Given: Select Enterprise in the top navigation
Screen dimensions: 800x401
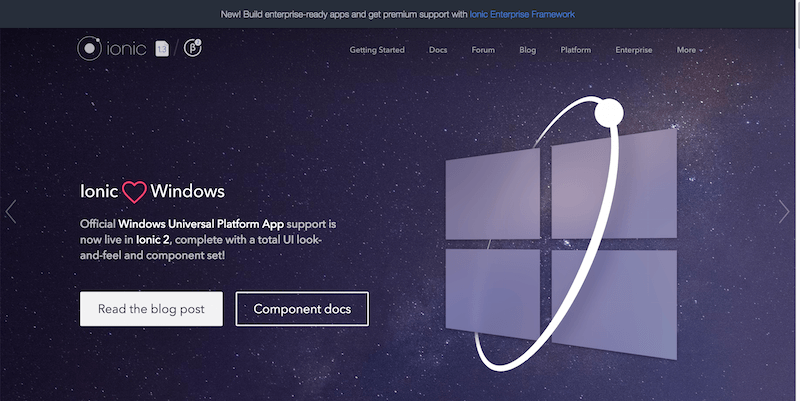Looking at the screenshot, I should (633, 50).
